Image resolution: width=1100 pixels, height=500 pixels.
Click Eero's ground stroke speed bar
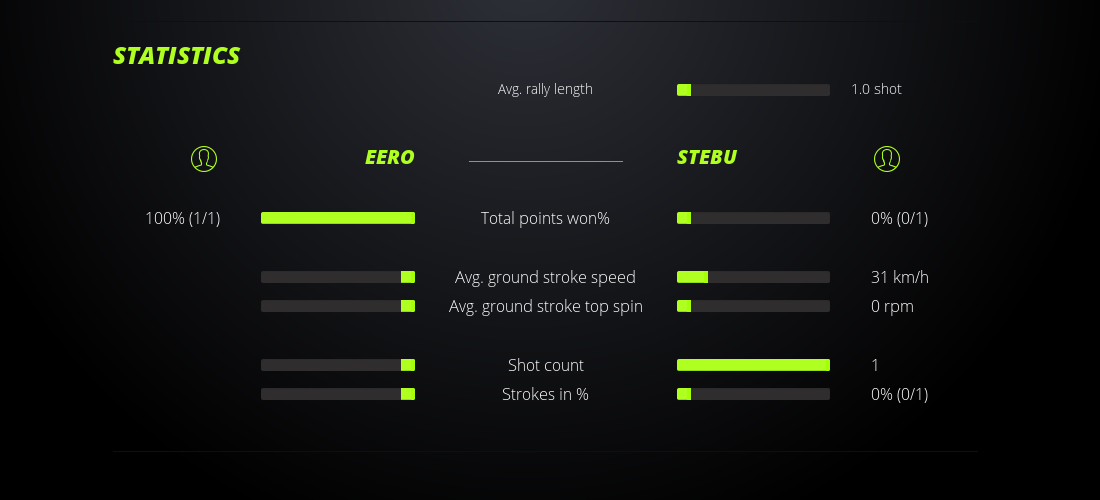click(x=338, y=277)
